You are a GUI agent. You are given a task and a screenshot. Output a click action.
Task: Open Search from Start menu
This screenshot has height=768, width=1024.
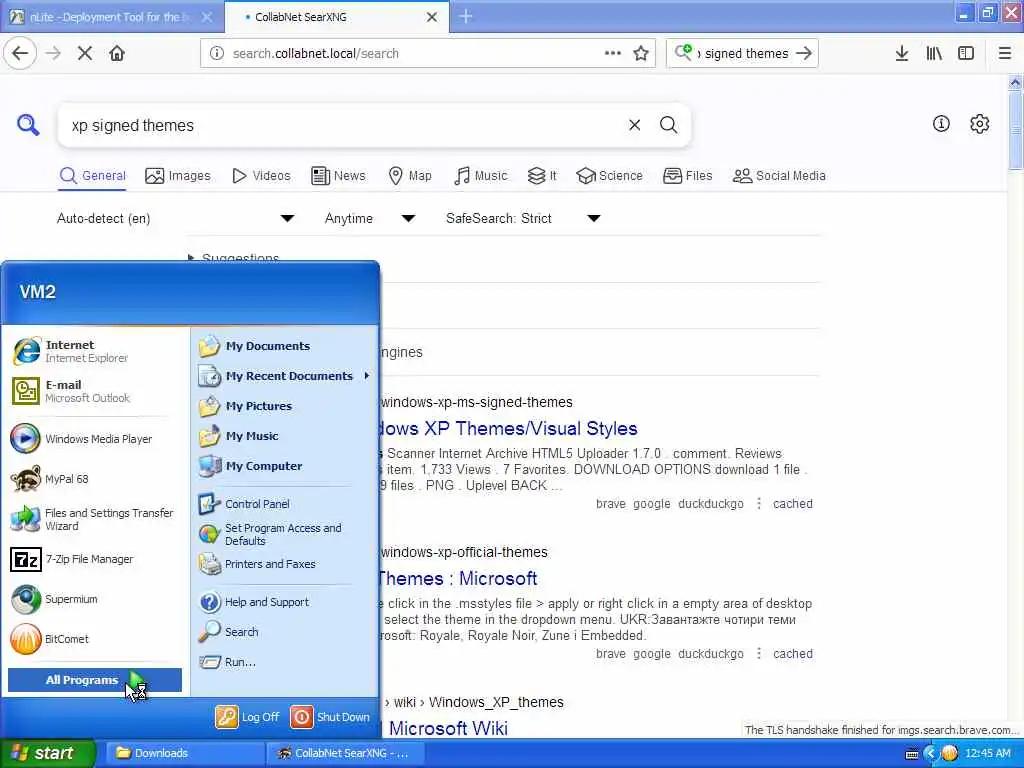pyautogui.click(x=285, y=632)
